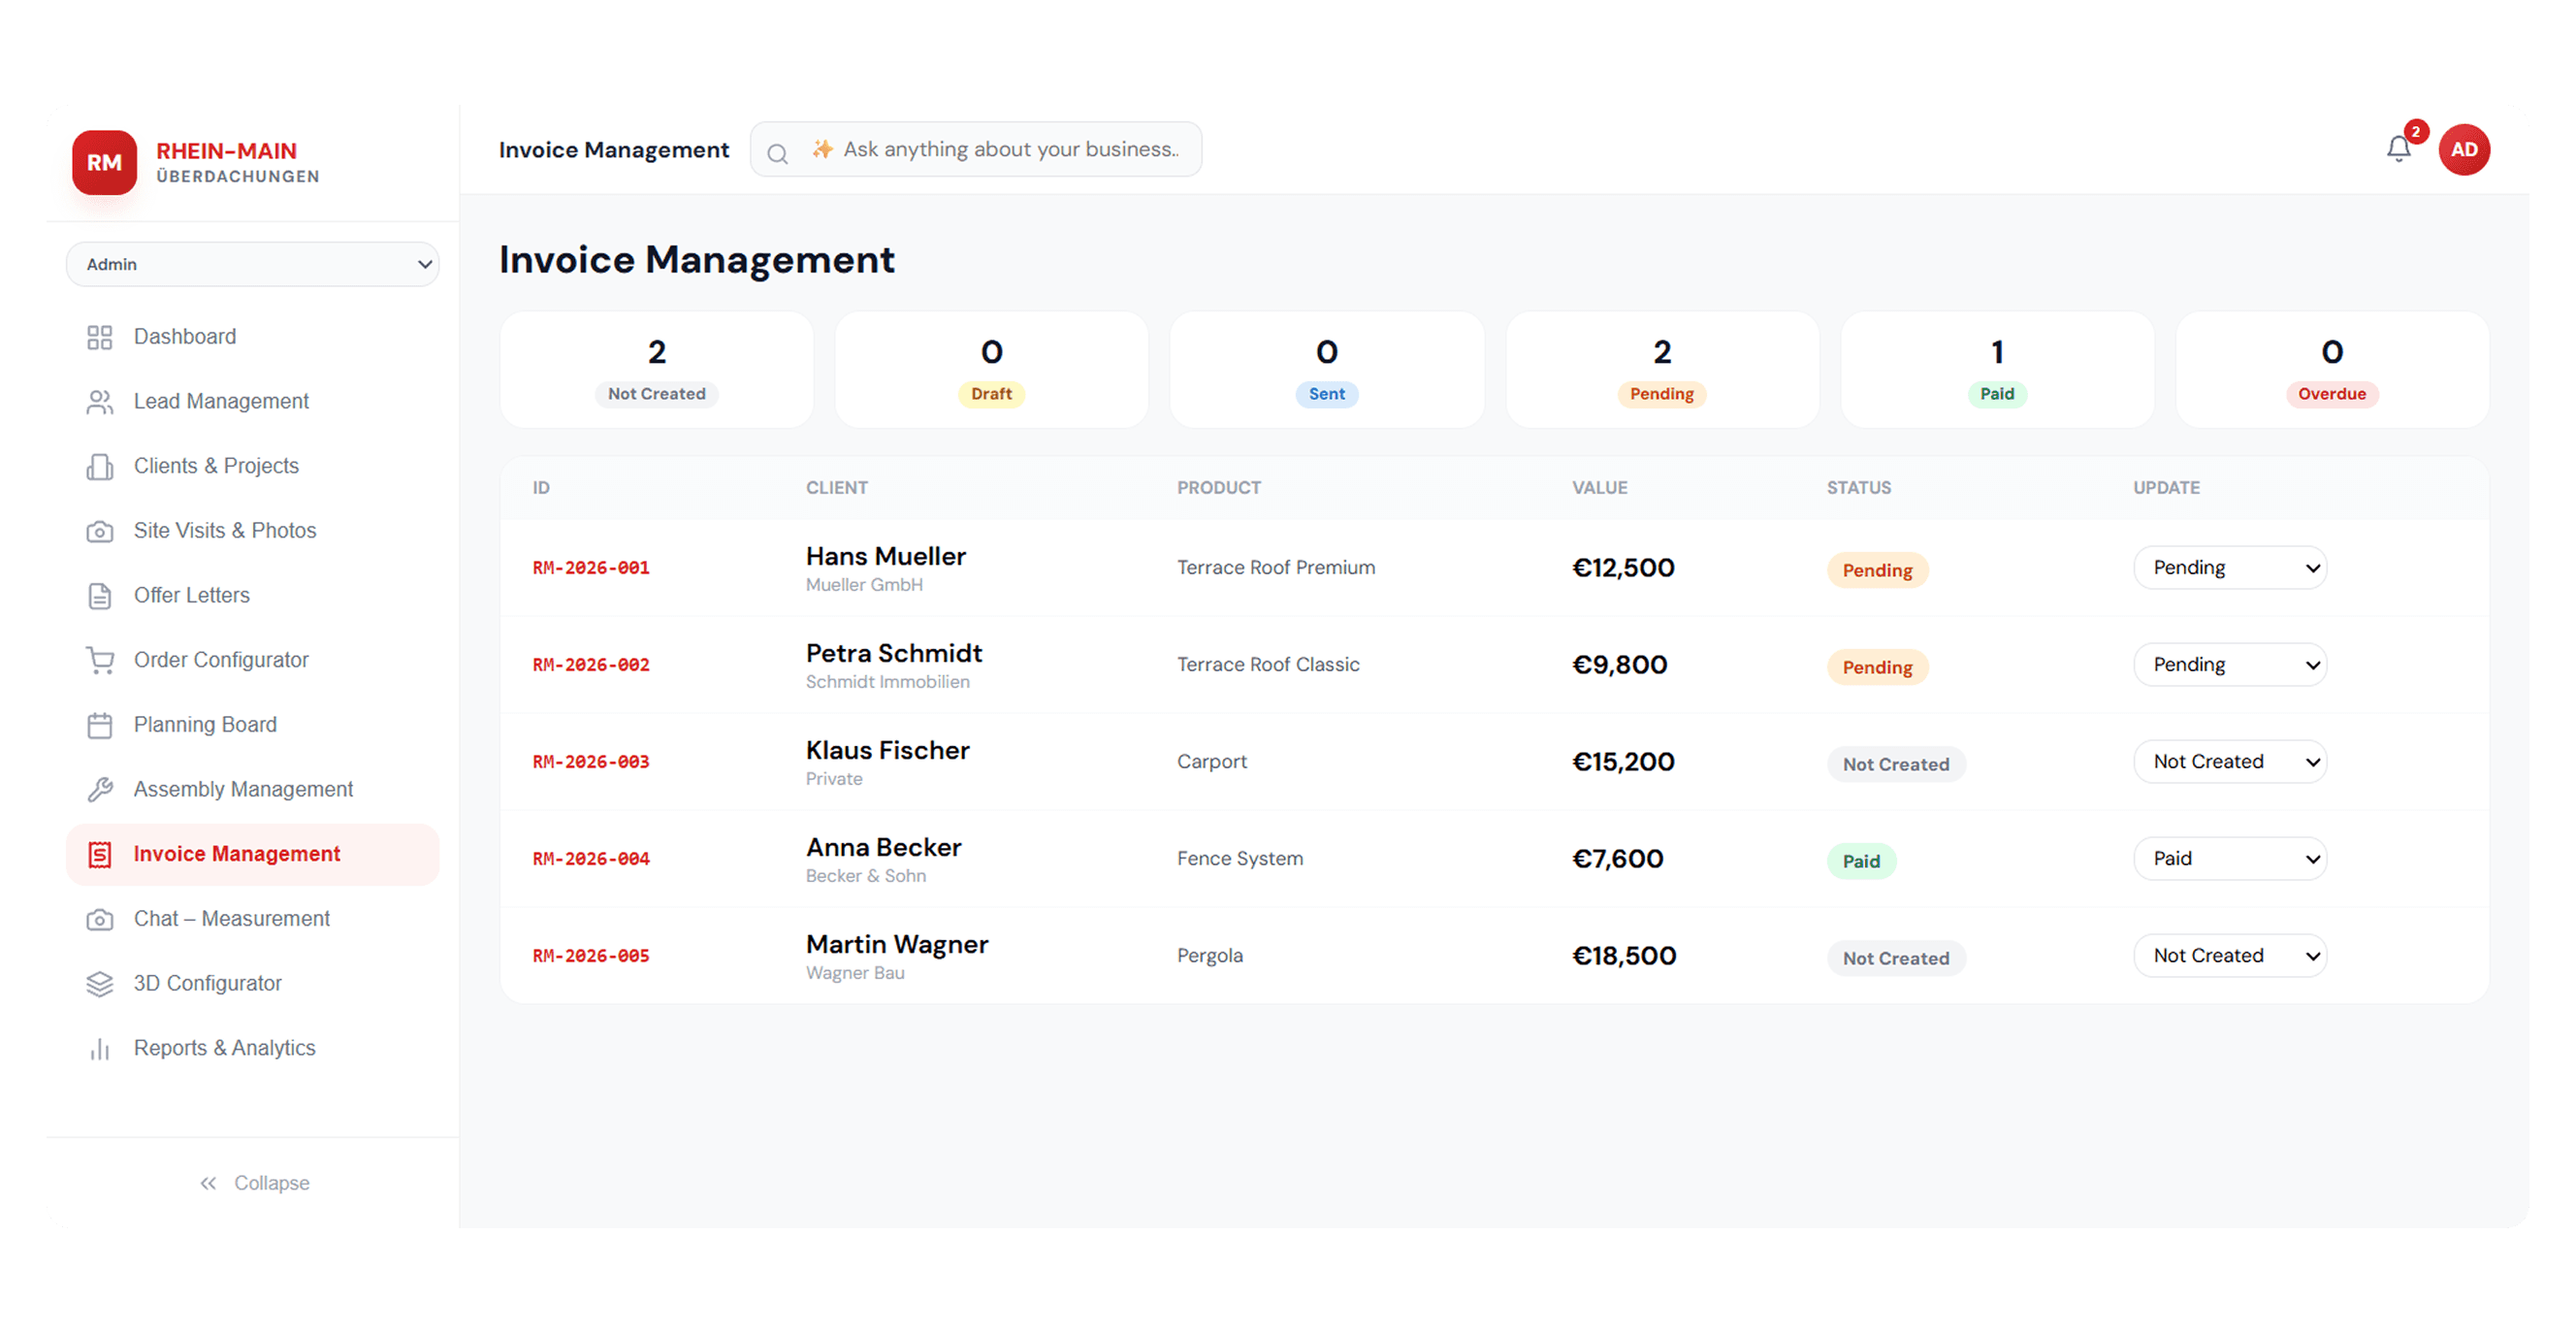This screenshot has width=2576, height=1333.
Task: Click the 3D Configurator layers icon
Action: click(x=99, y=984)
